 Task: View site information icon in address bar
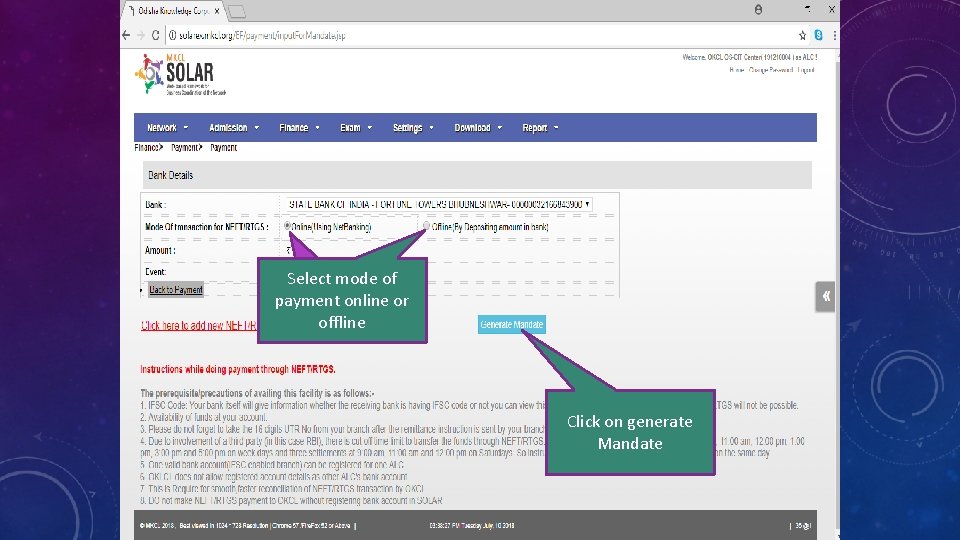(x=173, y=36)
